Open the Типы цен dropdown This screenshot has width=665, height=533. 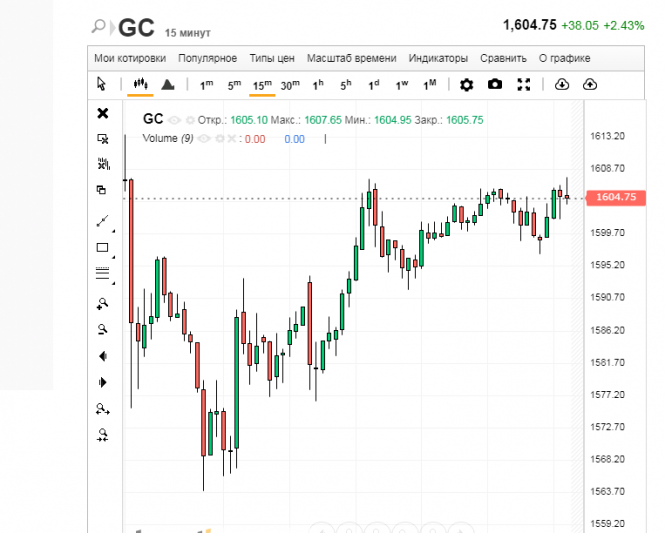click(x=272, y=58)
